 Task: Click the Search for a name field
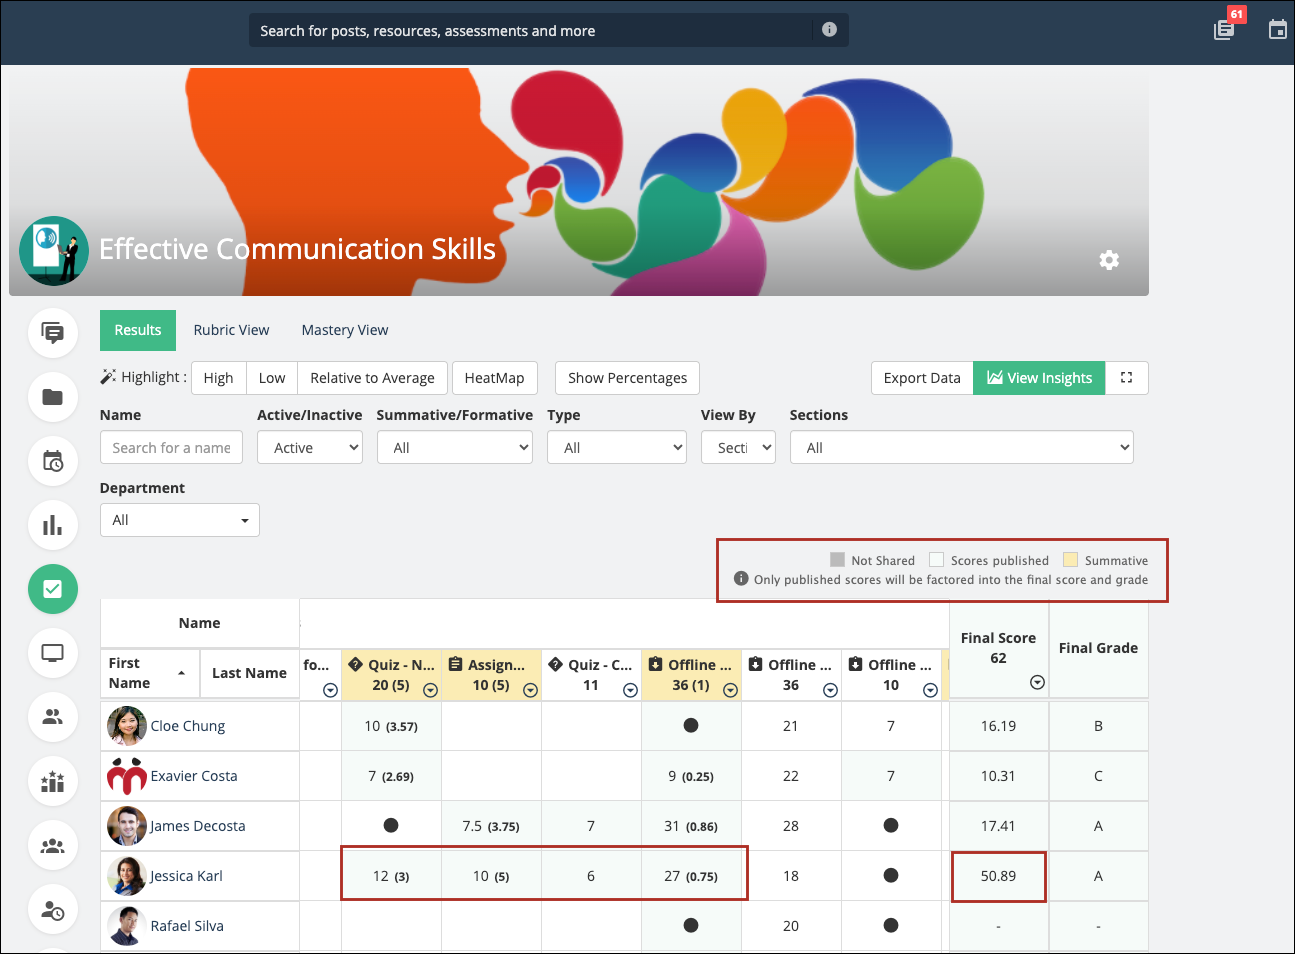(171, 448)
